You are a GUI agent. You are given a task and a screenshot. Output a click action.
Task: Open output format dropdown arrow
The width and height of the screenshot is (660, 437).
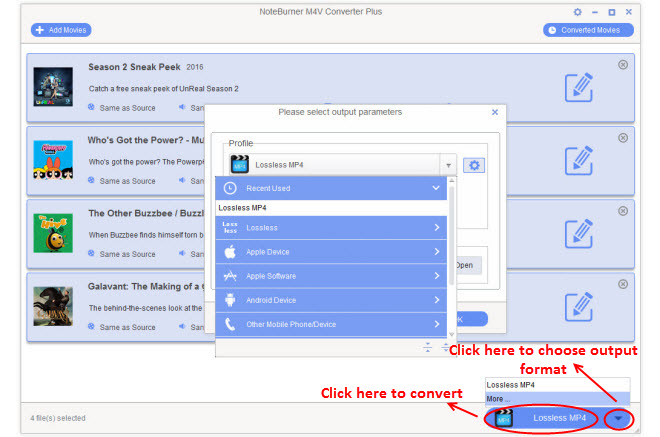point(618,418)
